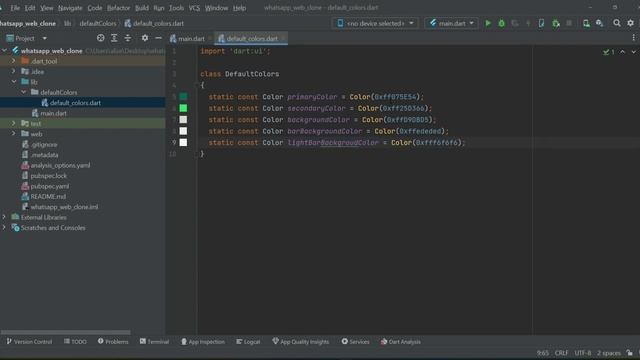Screen dimensions: 640x360
Task: Open the Logcat tool window
Action: click(248, 342)
